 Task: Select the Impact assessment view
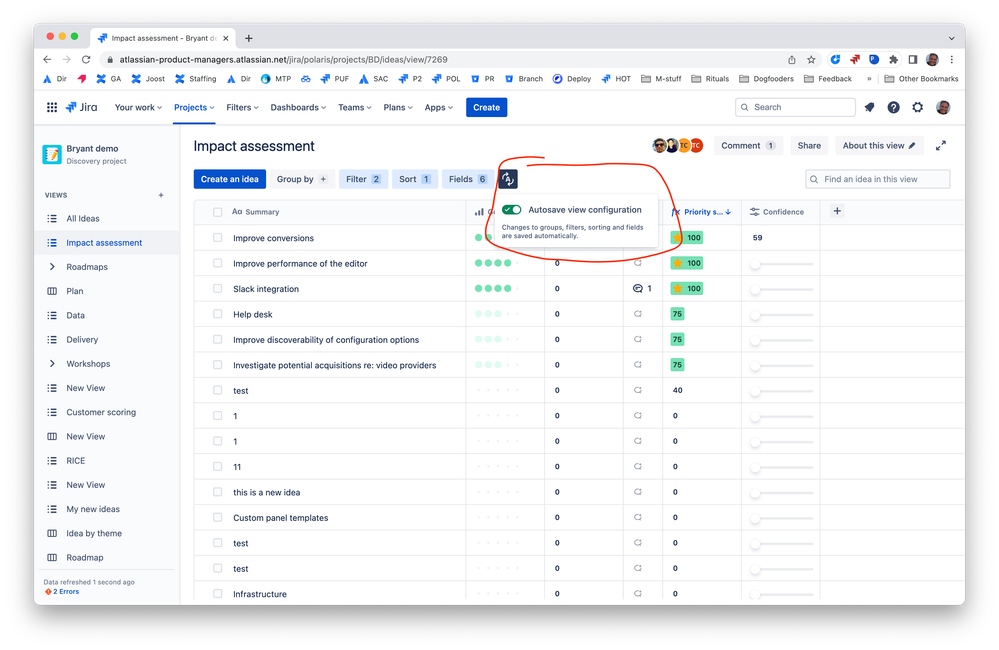[104, 243]
